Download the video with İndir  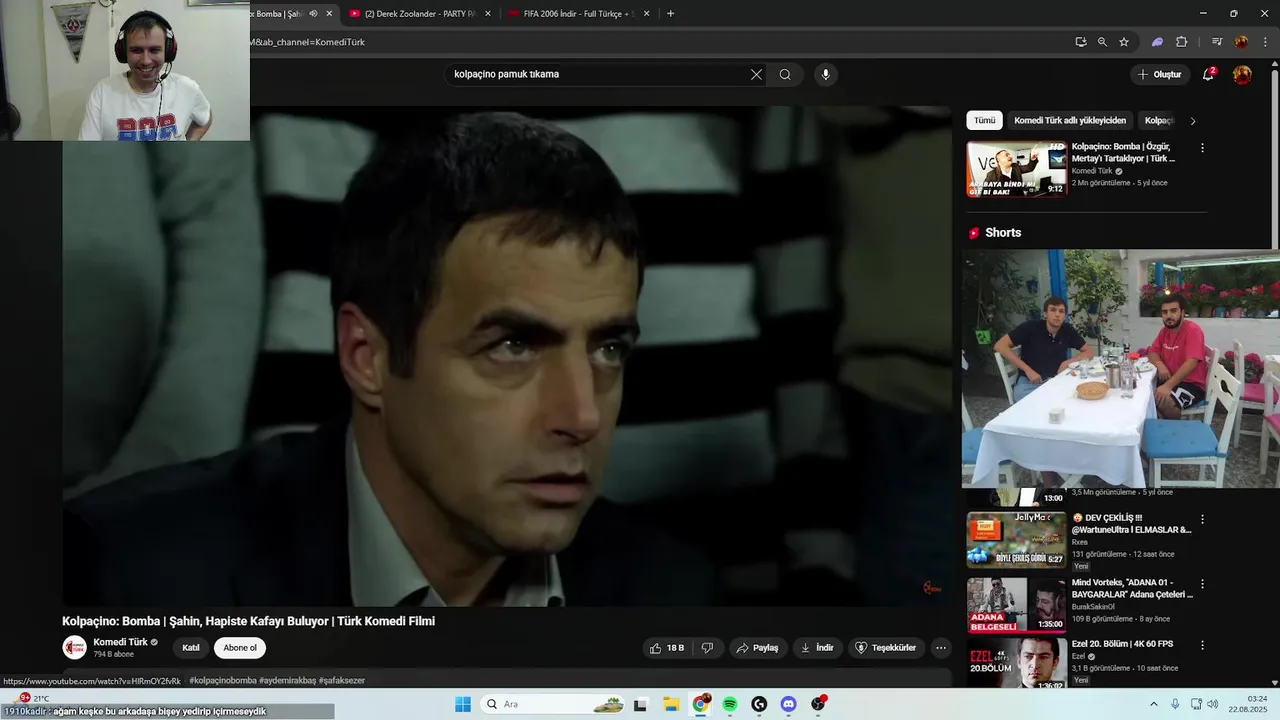(x=817, y=648)
